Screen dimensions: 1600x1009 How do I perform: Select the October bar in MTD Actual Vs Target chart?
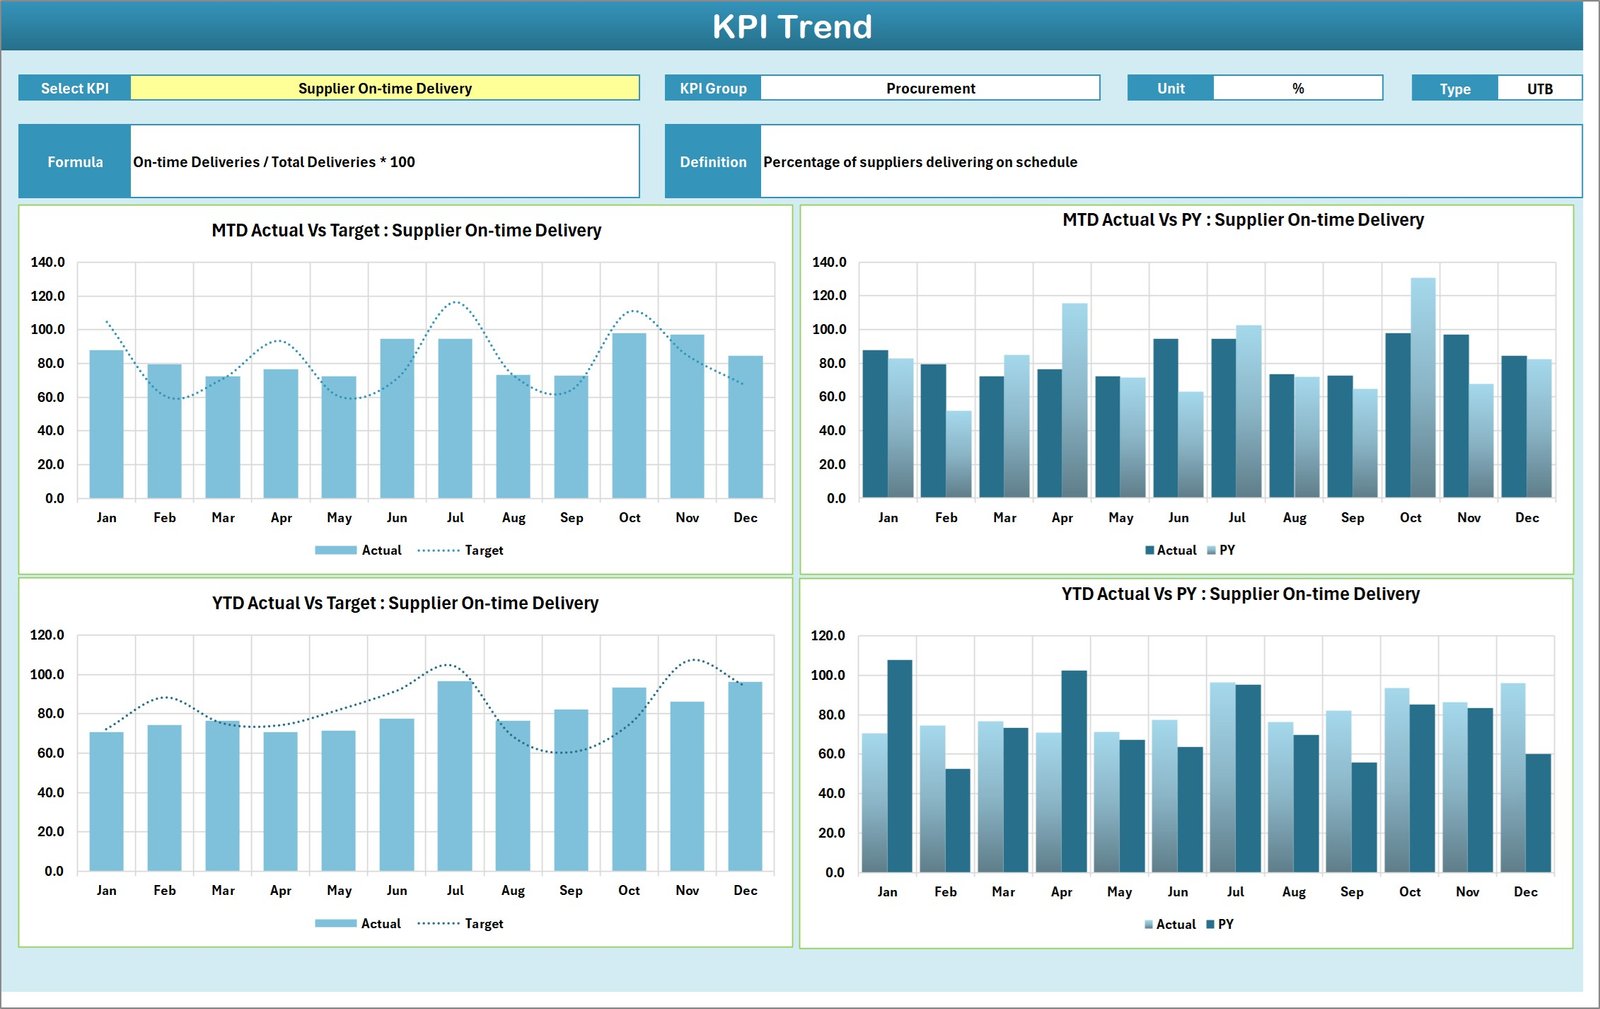(629, 415)
